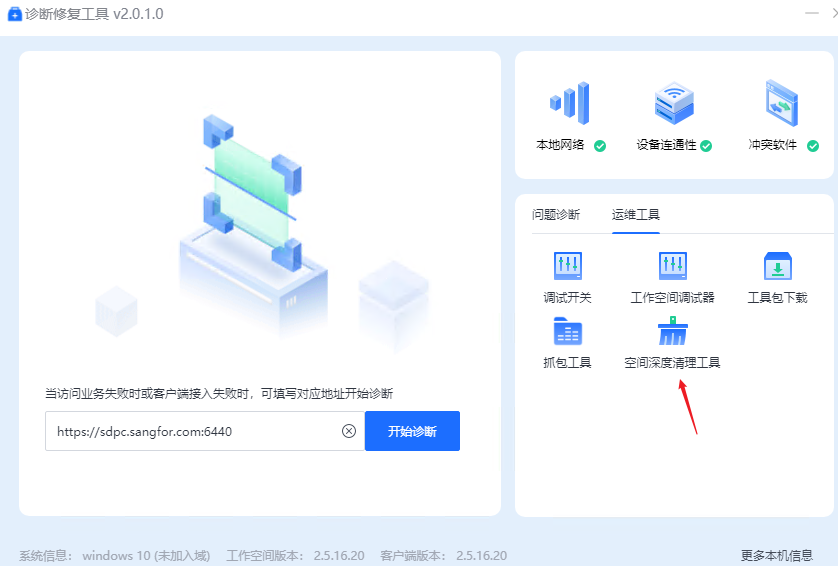Launch the 工作空间调试器 tool

point(672,266)
